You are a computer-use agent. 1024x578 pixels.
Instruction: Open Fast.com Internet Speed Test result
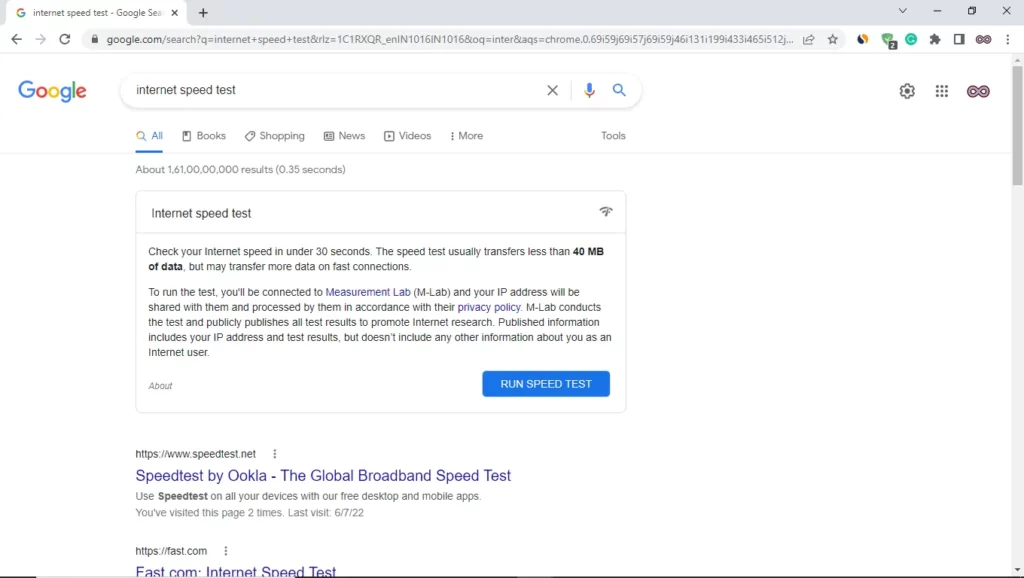(236, 571)
